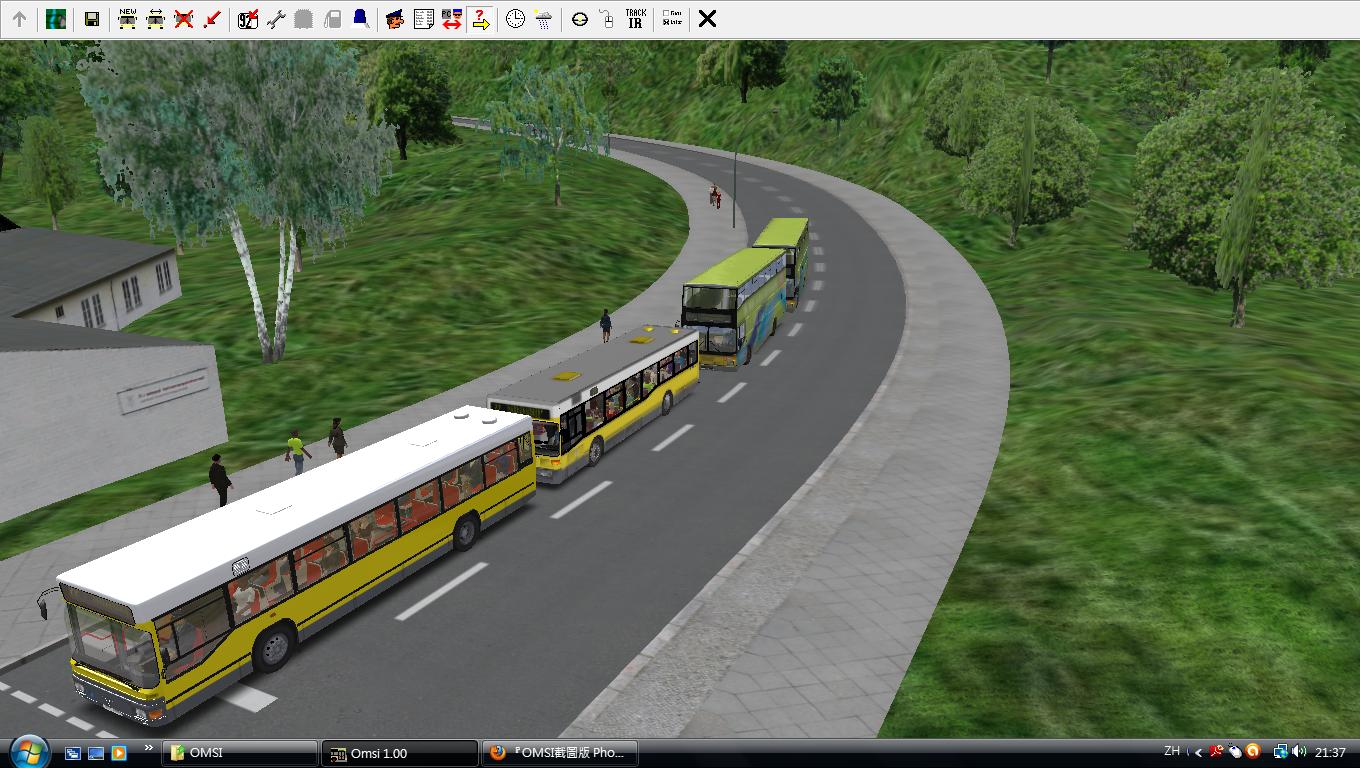Click the small checkbox options icon in toolbar
1360x768 pixels.
[672, 19]
